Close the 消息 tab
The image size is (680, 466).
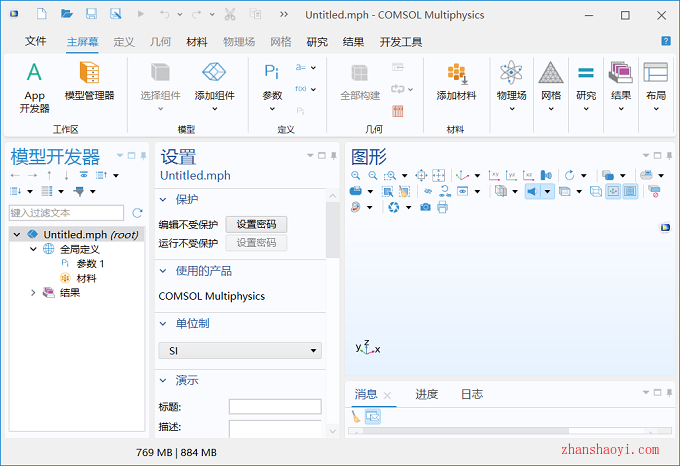tap(387, 395)
